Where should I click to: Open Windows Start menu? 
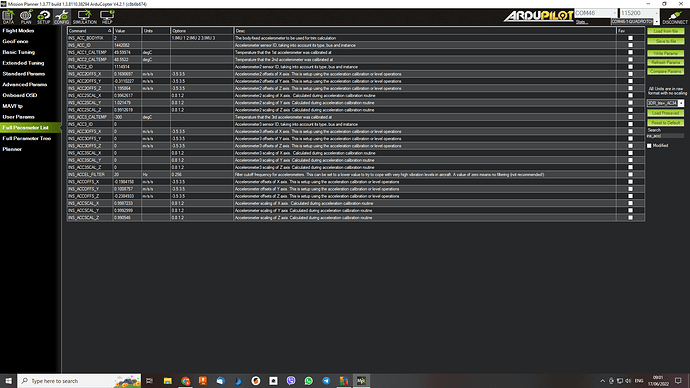point(8,381)
